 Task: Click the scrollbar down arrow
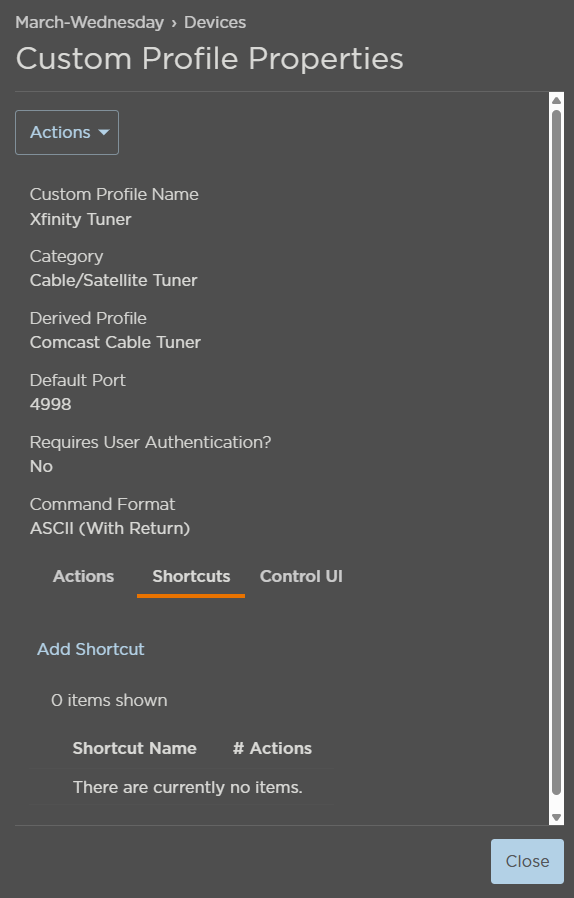(556, 817)
